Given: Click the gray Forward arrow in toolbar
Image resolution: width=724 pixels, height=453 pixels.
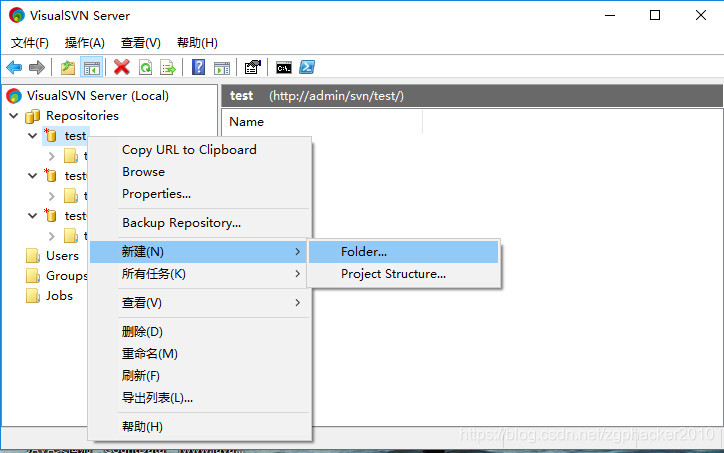Looking at the screenshot, I should point(37,67).
